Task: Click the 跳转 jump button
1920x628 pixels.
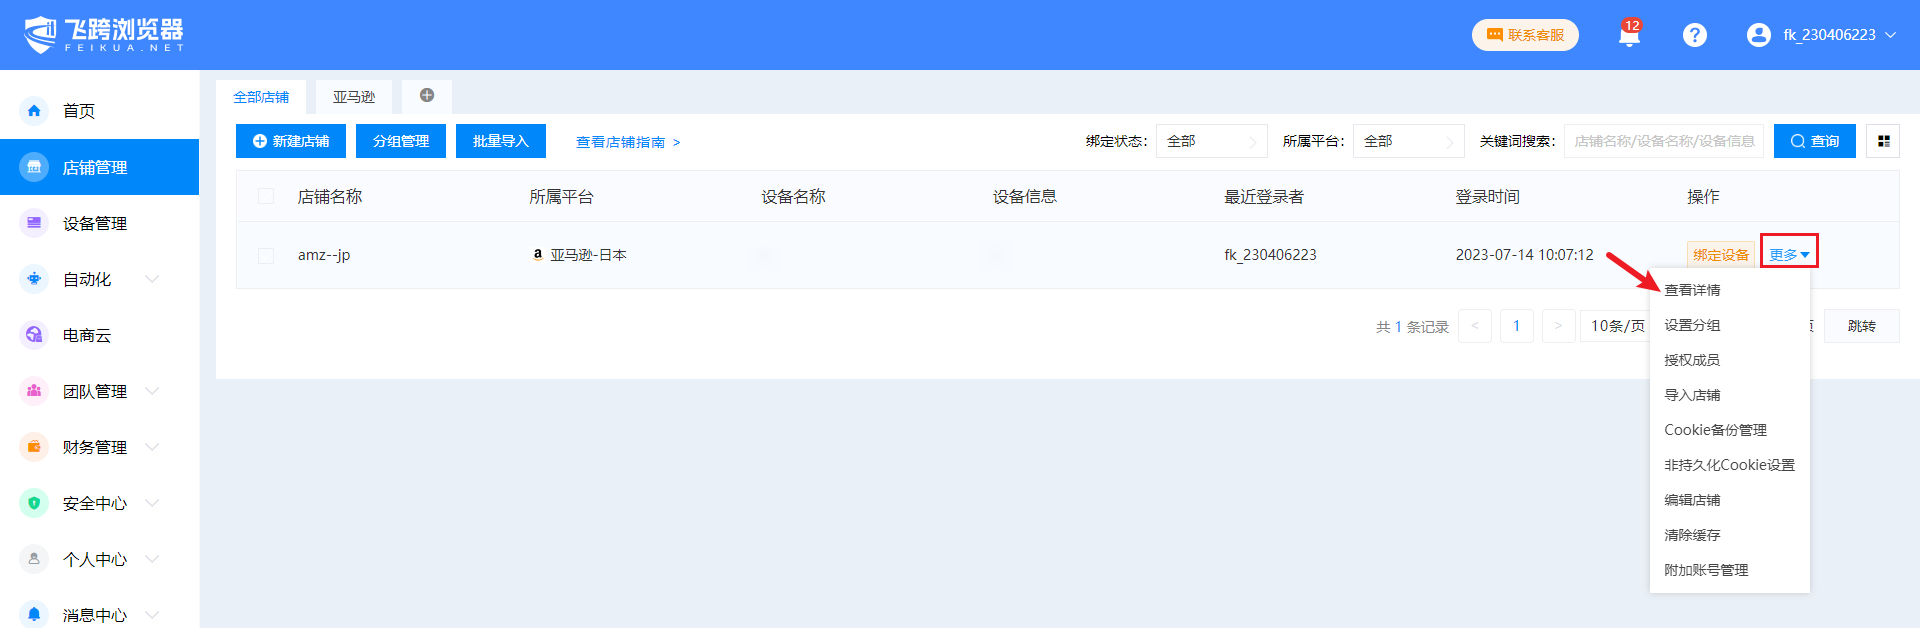Action: tap(1861, 326)
